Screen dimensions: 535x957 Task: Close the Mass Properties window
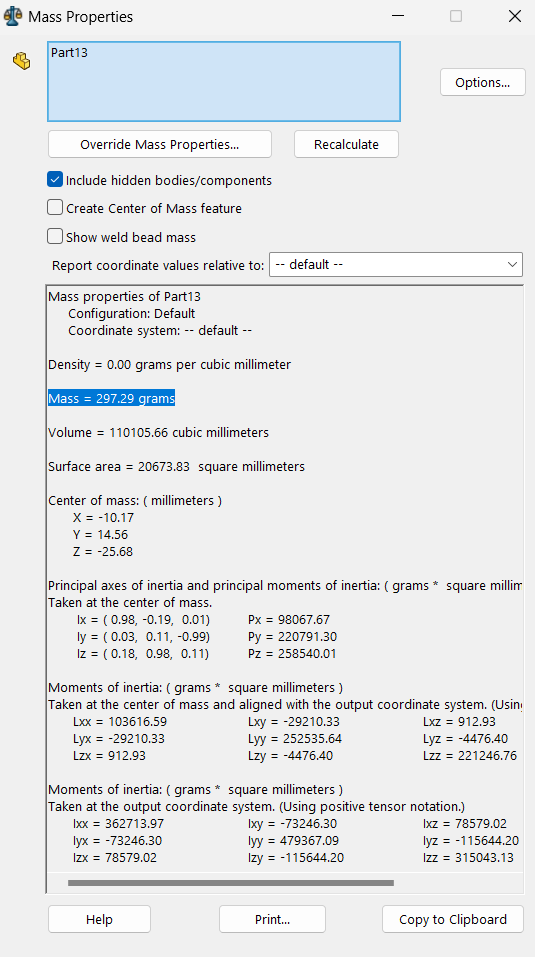[x=514, y=16]
